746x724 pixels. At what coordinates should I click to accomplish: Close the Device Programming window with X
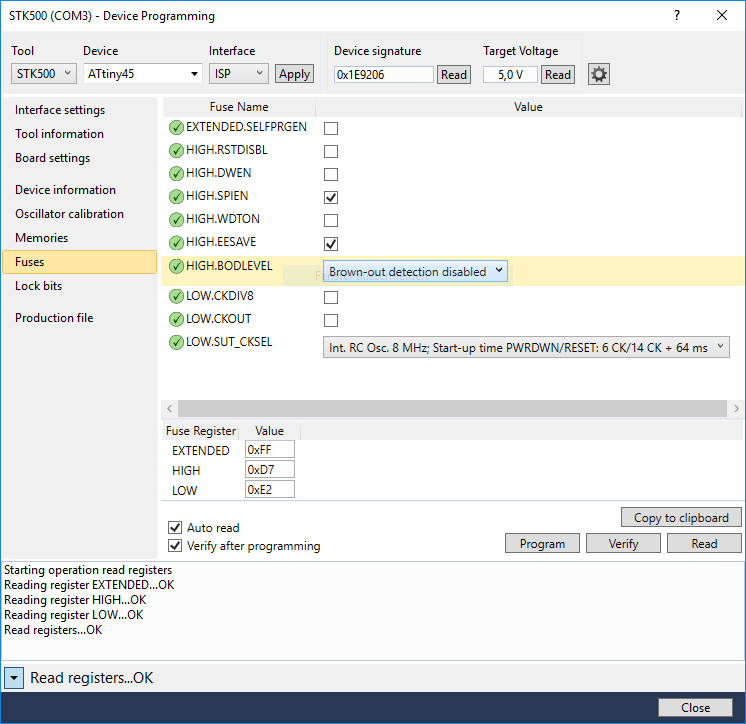coord(722,16)
